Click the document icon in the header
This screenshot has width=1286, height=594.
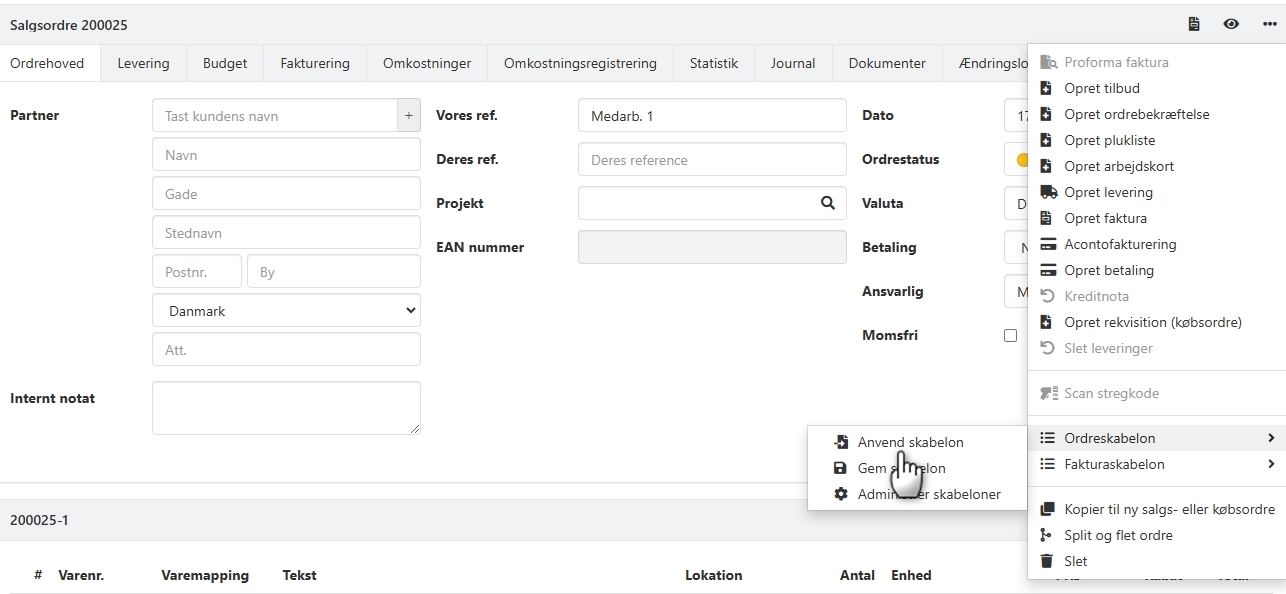point(1194,25)
